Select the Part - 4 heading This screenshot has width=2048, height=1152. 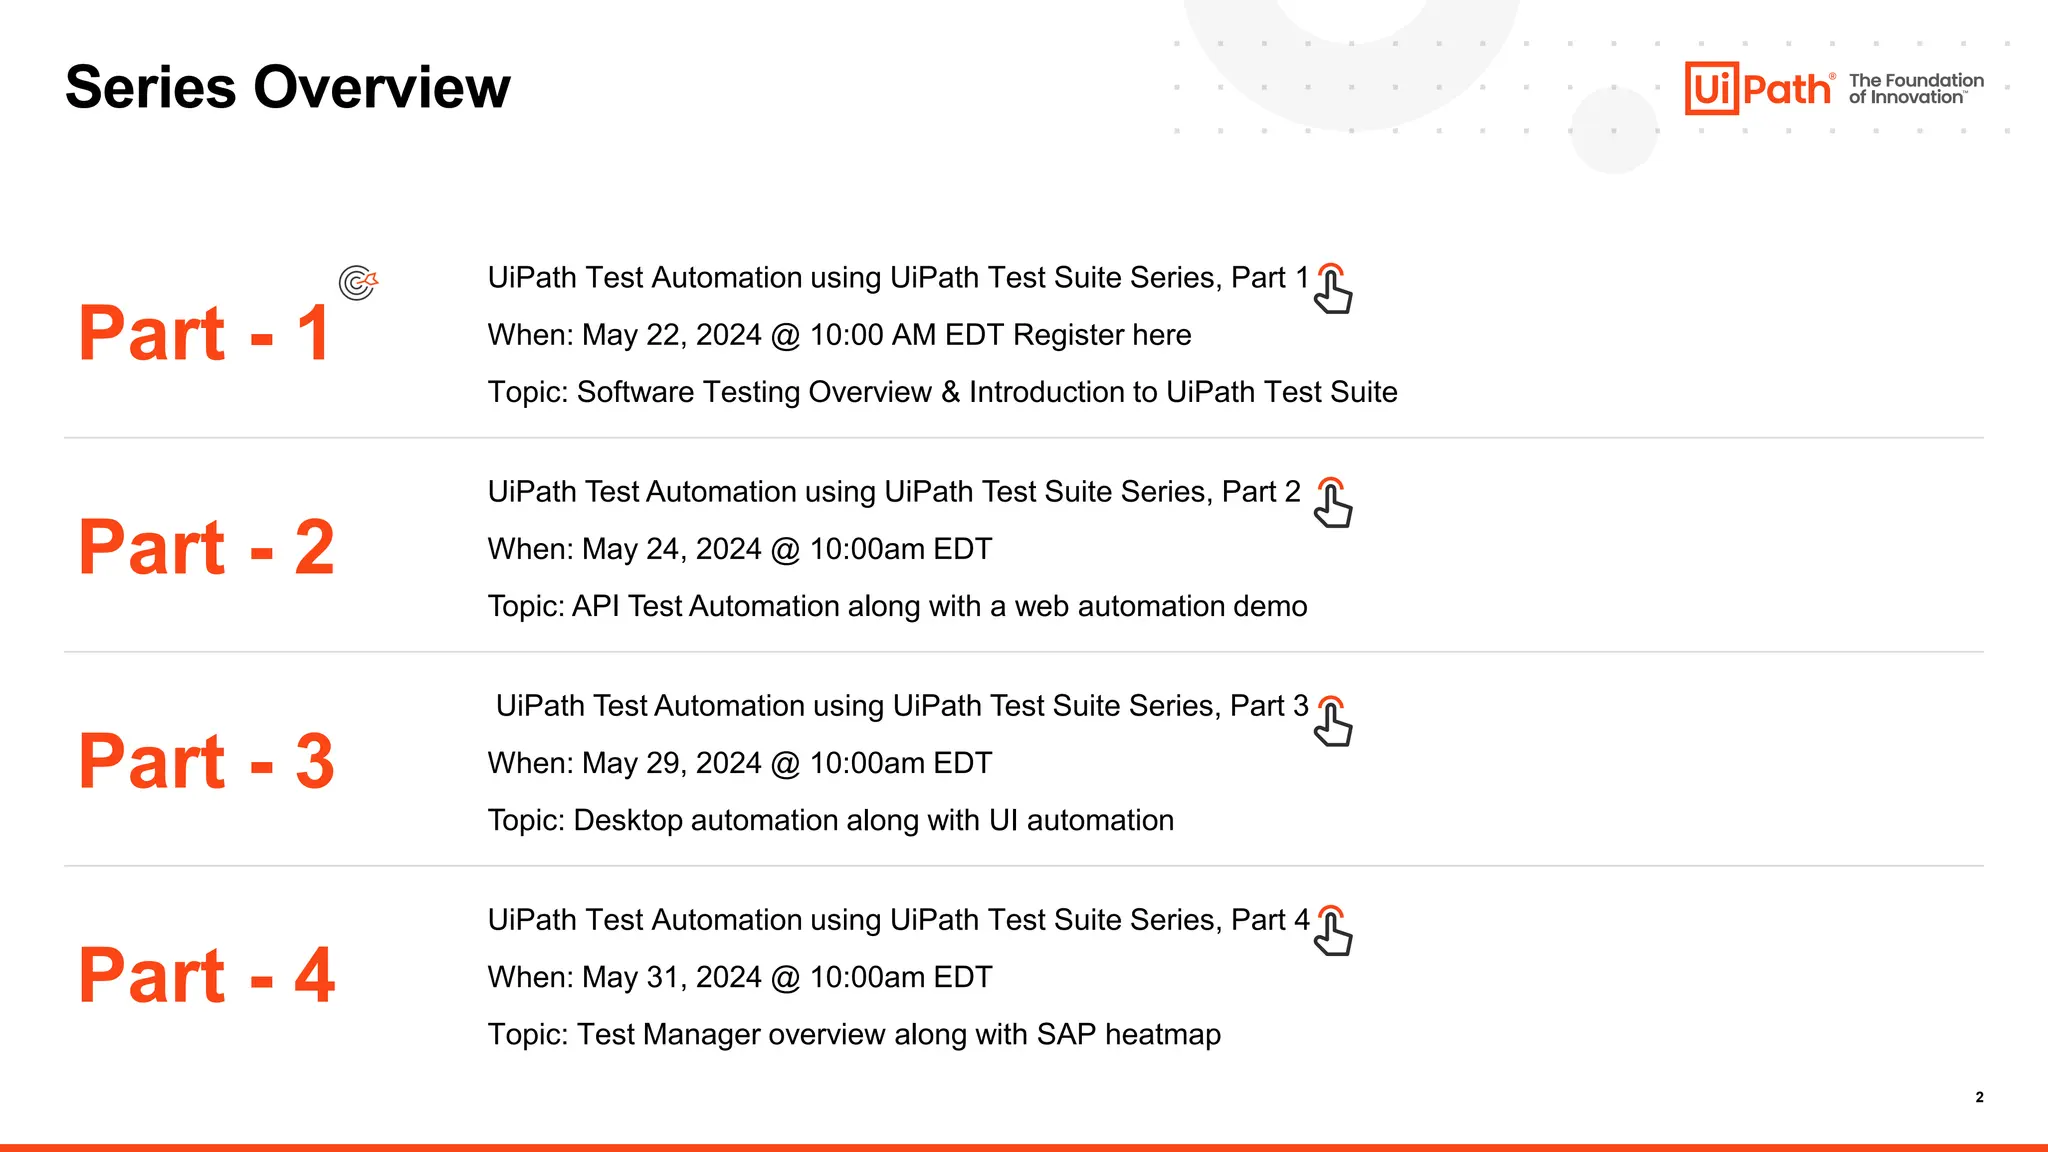[206, 976]
